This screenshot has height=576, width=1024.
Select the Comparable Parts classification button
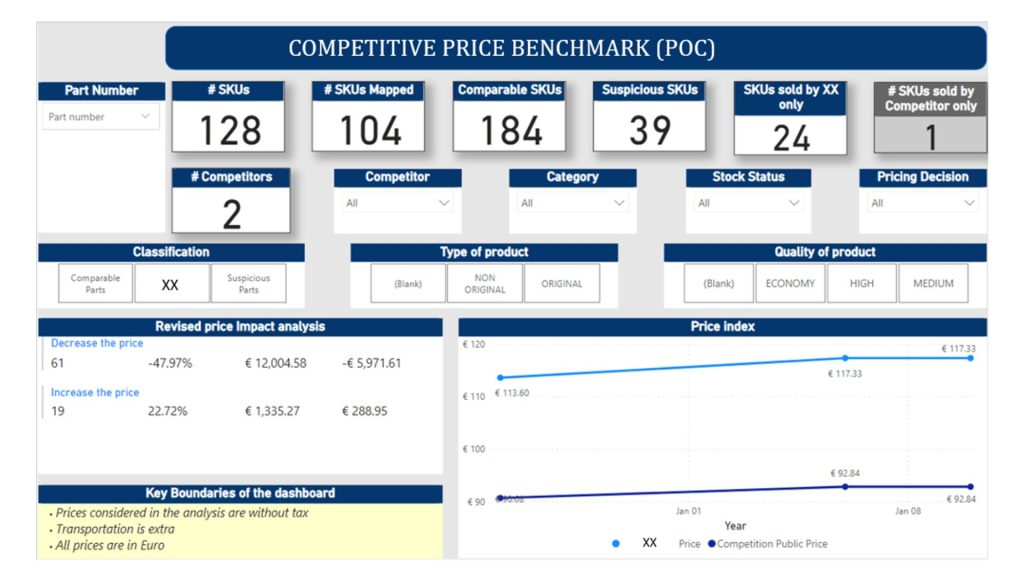pyautogui.click(x=96, y=284)
